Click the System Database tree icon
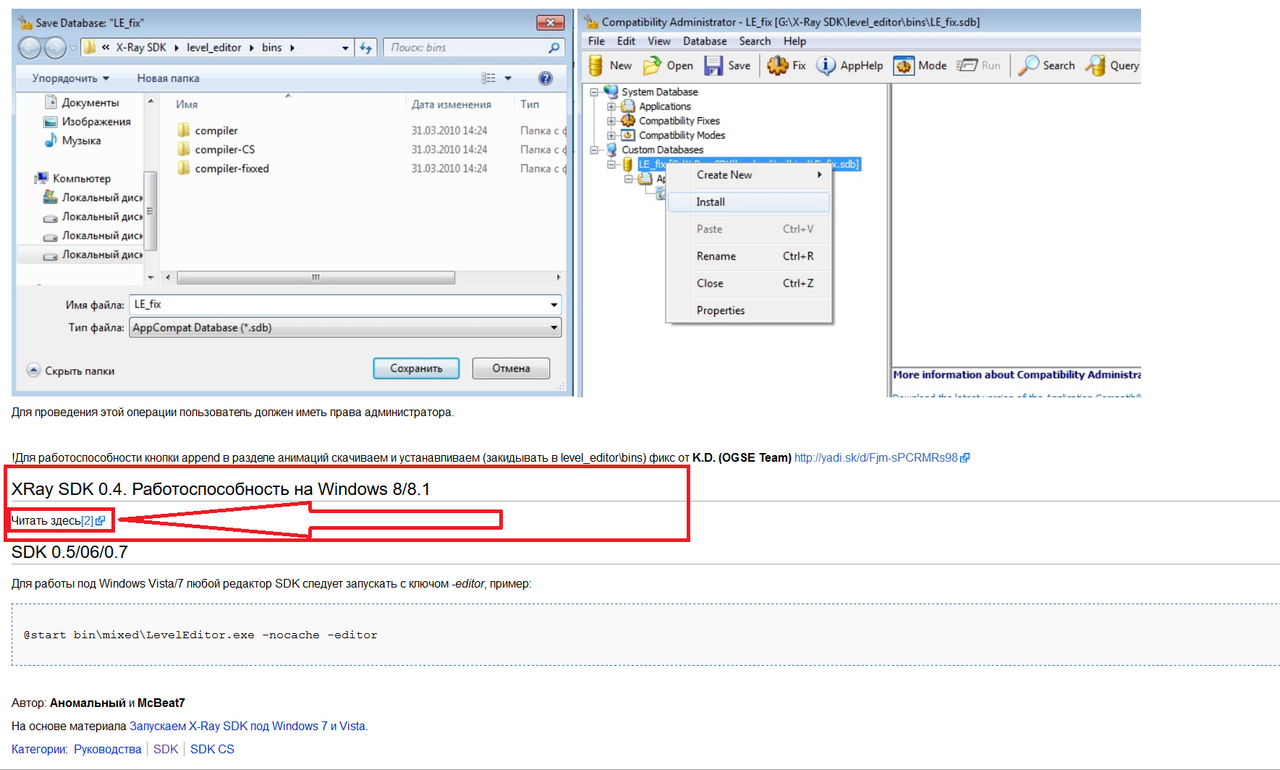The width and height of the screenshot is (1280, 770). point(611,92)
